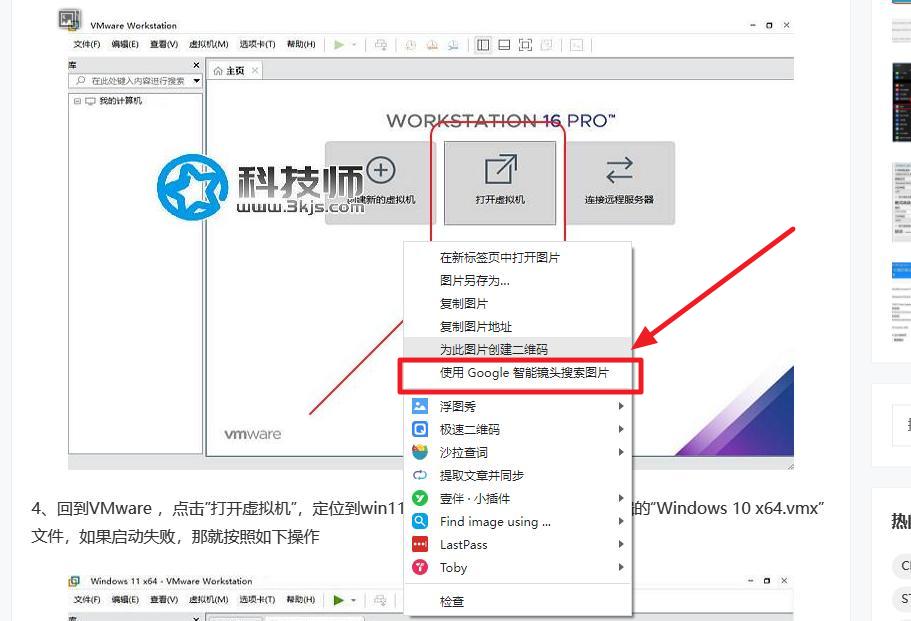
Task: Click the 创建新的虚拟机 plus icon tile
Action: click(381, 183)
